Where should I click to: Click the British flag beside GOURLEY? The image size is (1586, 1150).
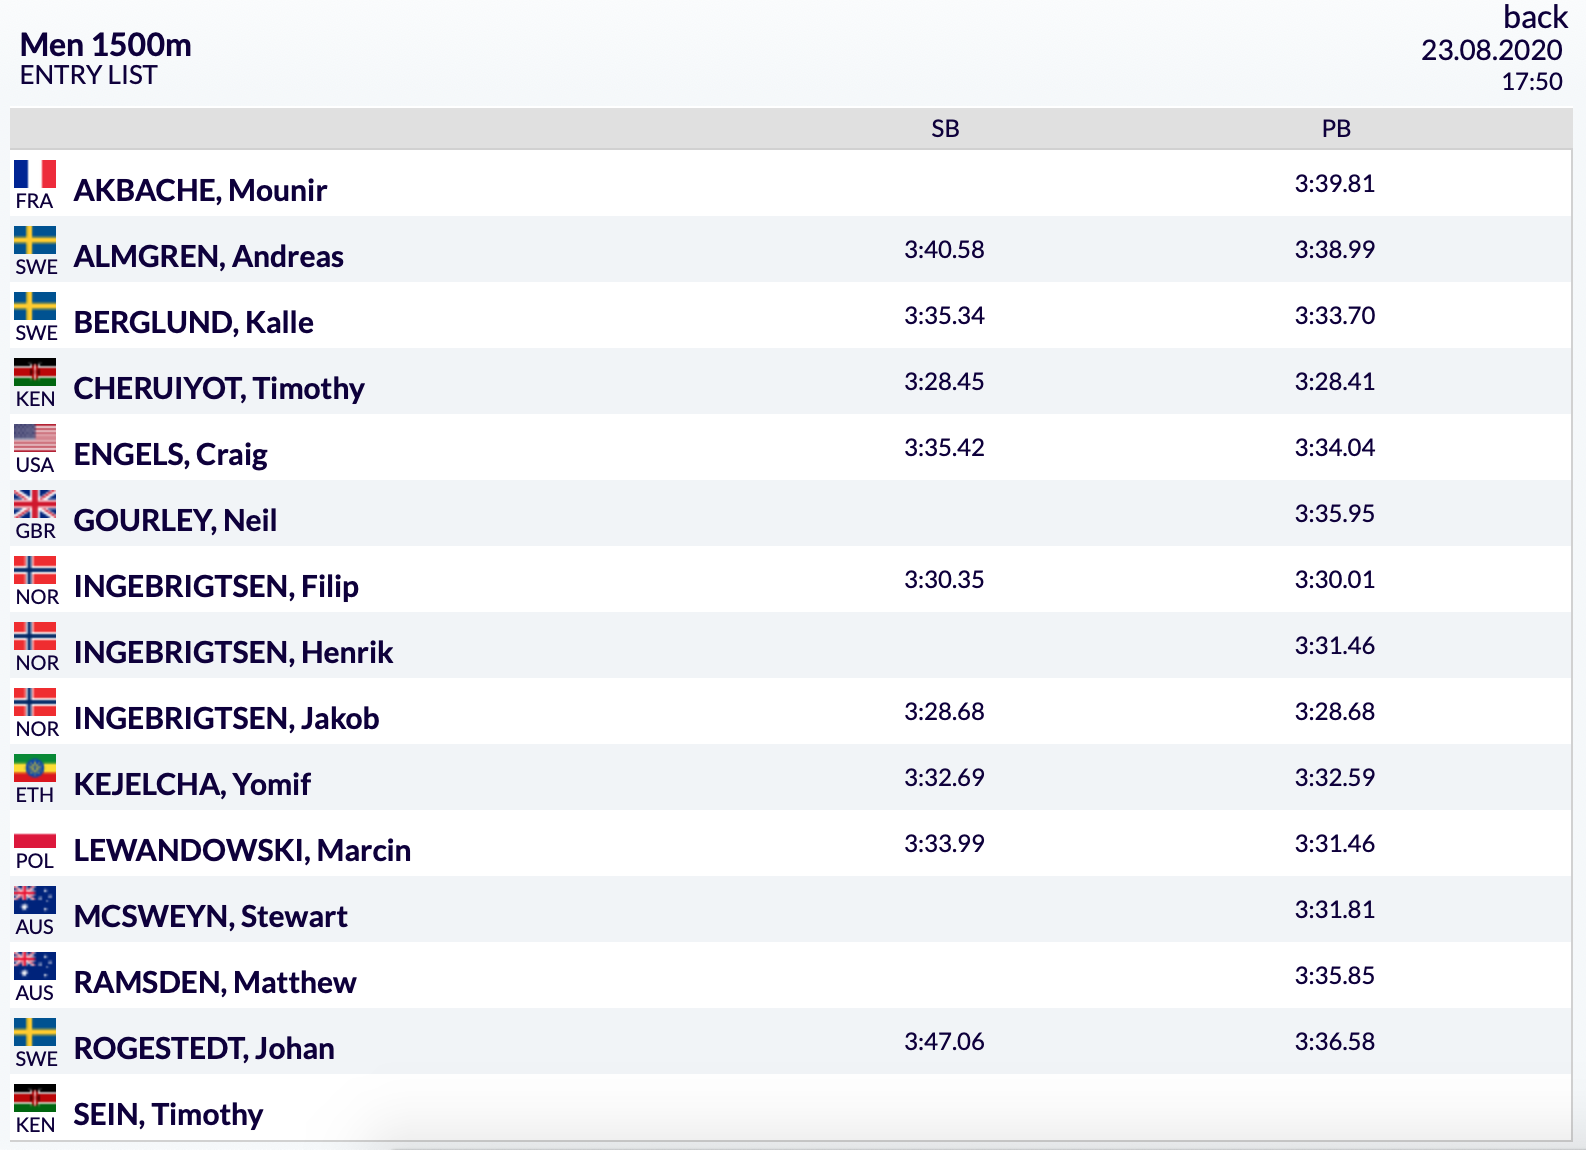tap(35, 504)
